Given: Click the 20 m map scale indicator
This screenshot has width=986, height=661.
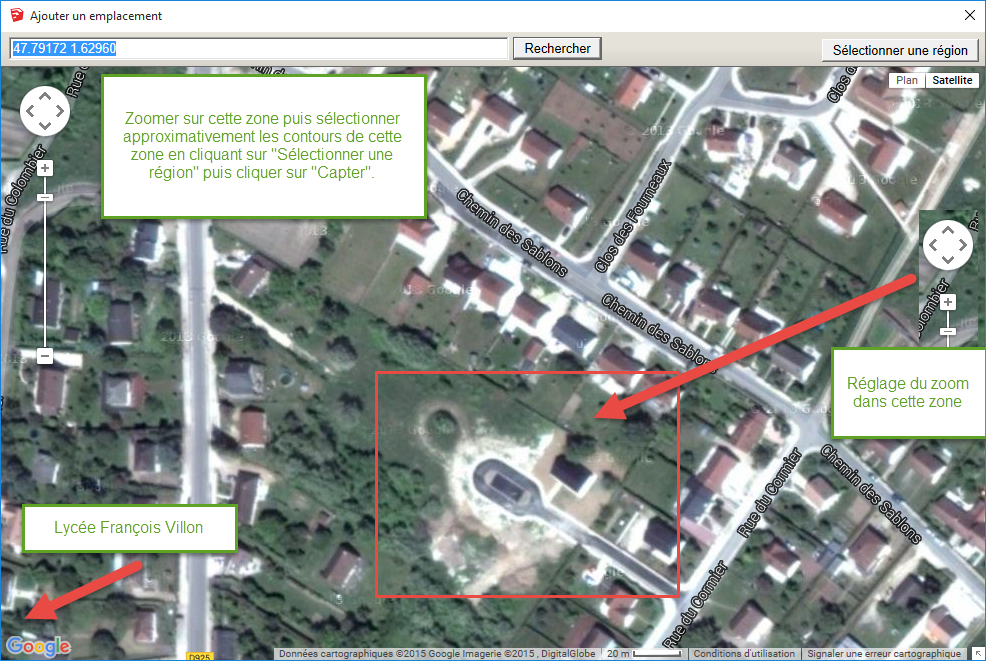Looking at the screenshot, I should click(x=644, y=654).
